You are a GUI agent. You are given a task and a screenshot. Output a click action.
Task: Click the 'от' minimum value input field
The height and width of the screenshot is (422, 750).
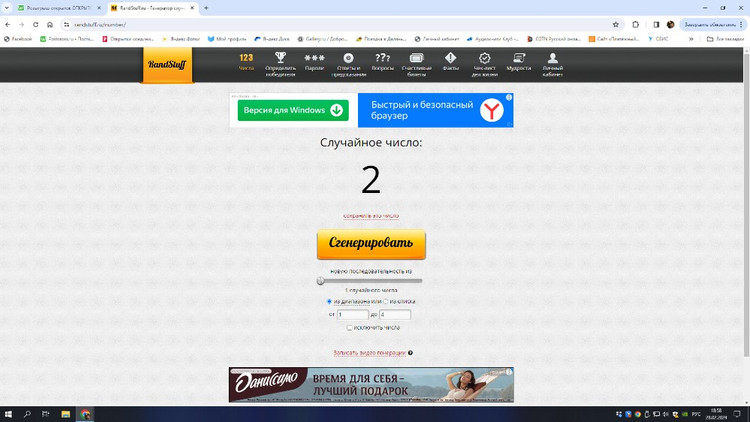353,314
